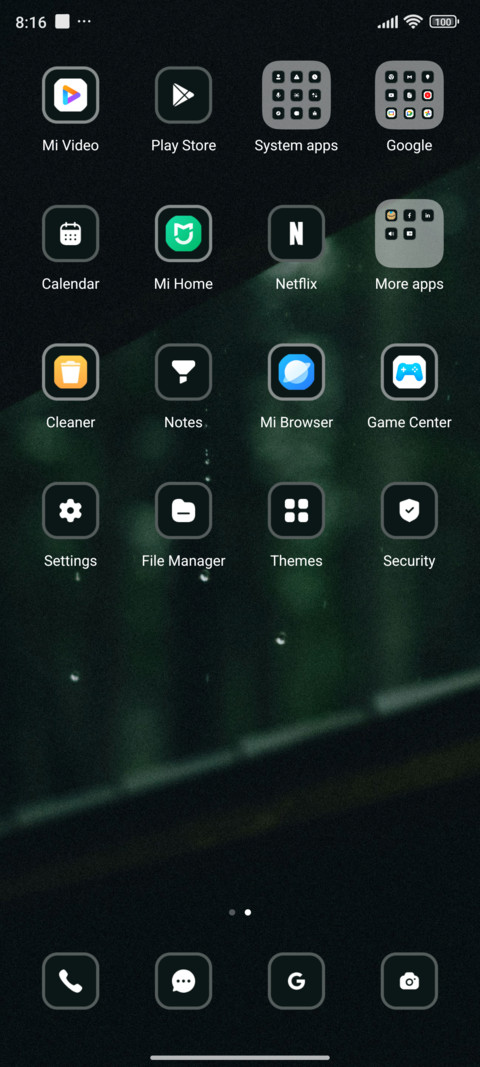Open File Manager

(x=183, y=510)
